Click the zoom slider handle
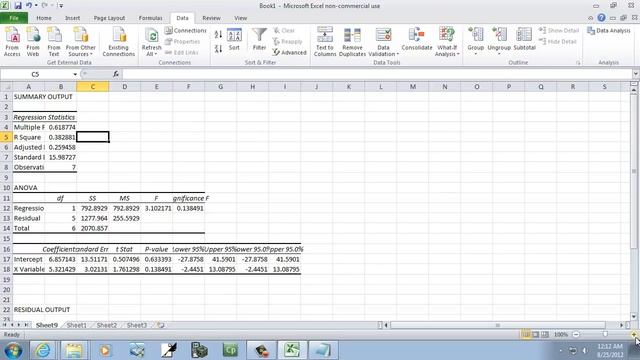 (x=605, y=335)
